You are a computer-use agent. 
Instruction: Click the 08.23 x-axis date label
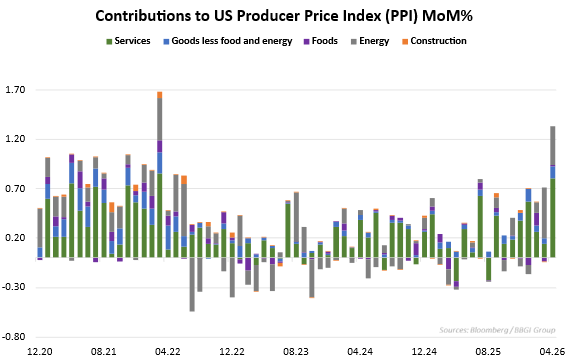[x=296, y=351]
